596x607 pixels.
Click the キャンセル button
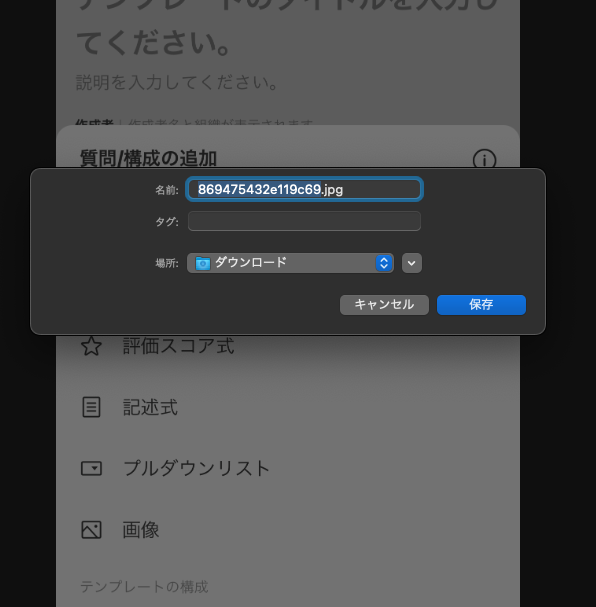point(384,305)
